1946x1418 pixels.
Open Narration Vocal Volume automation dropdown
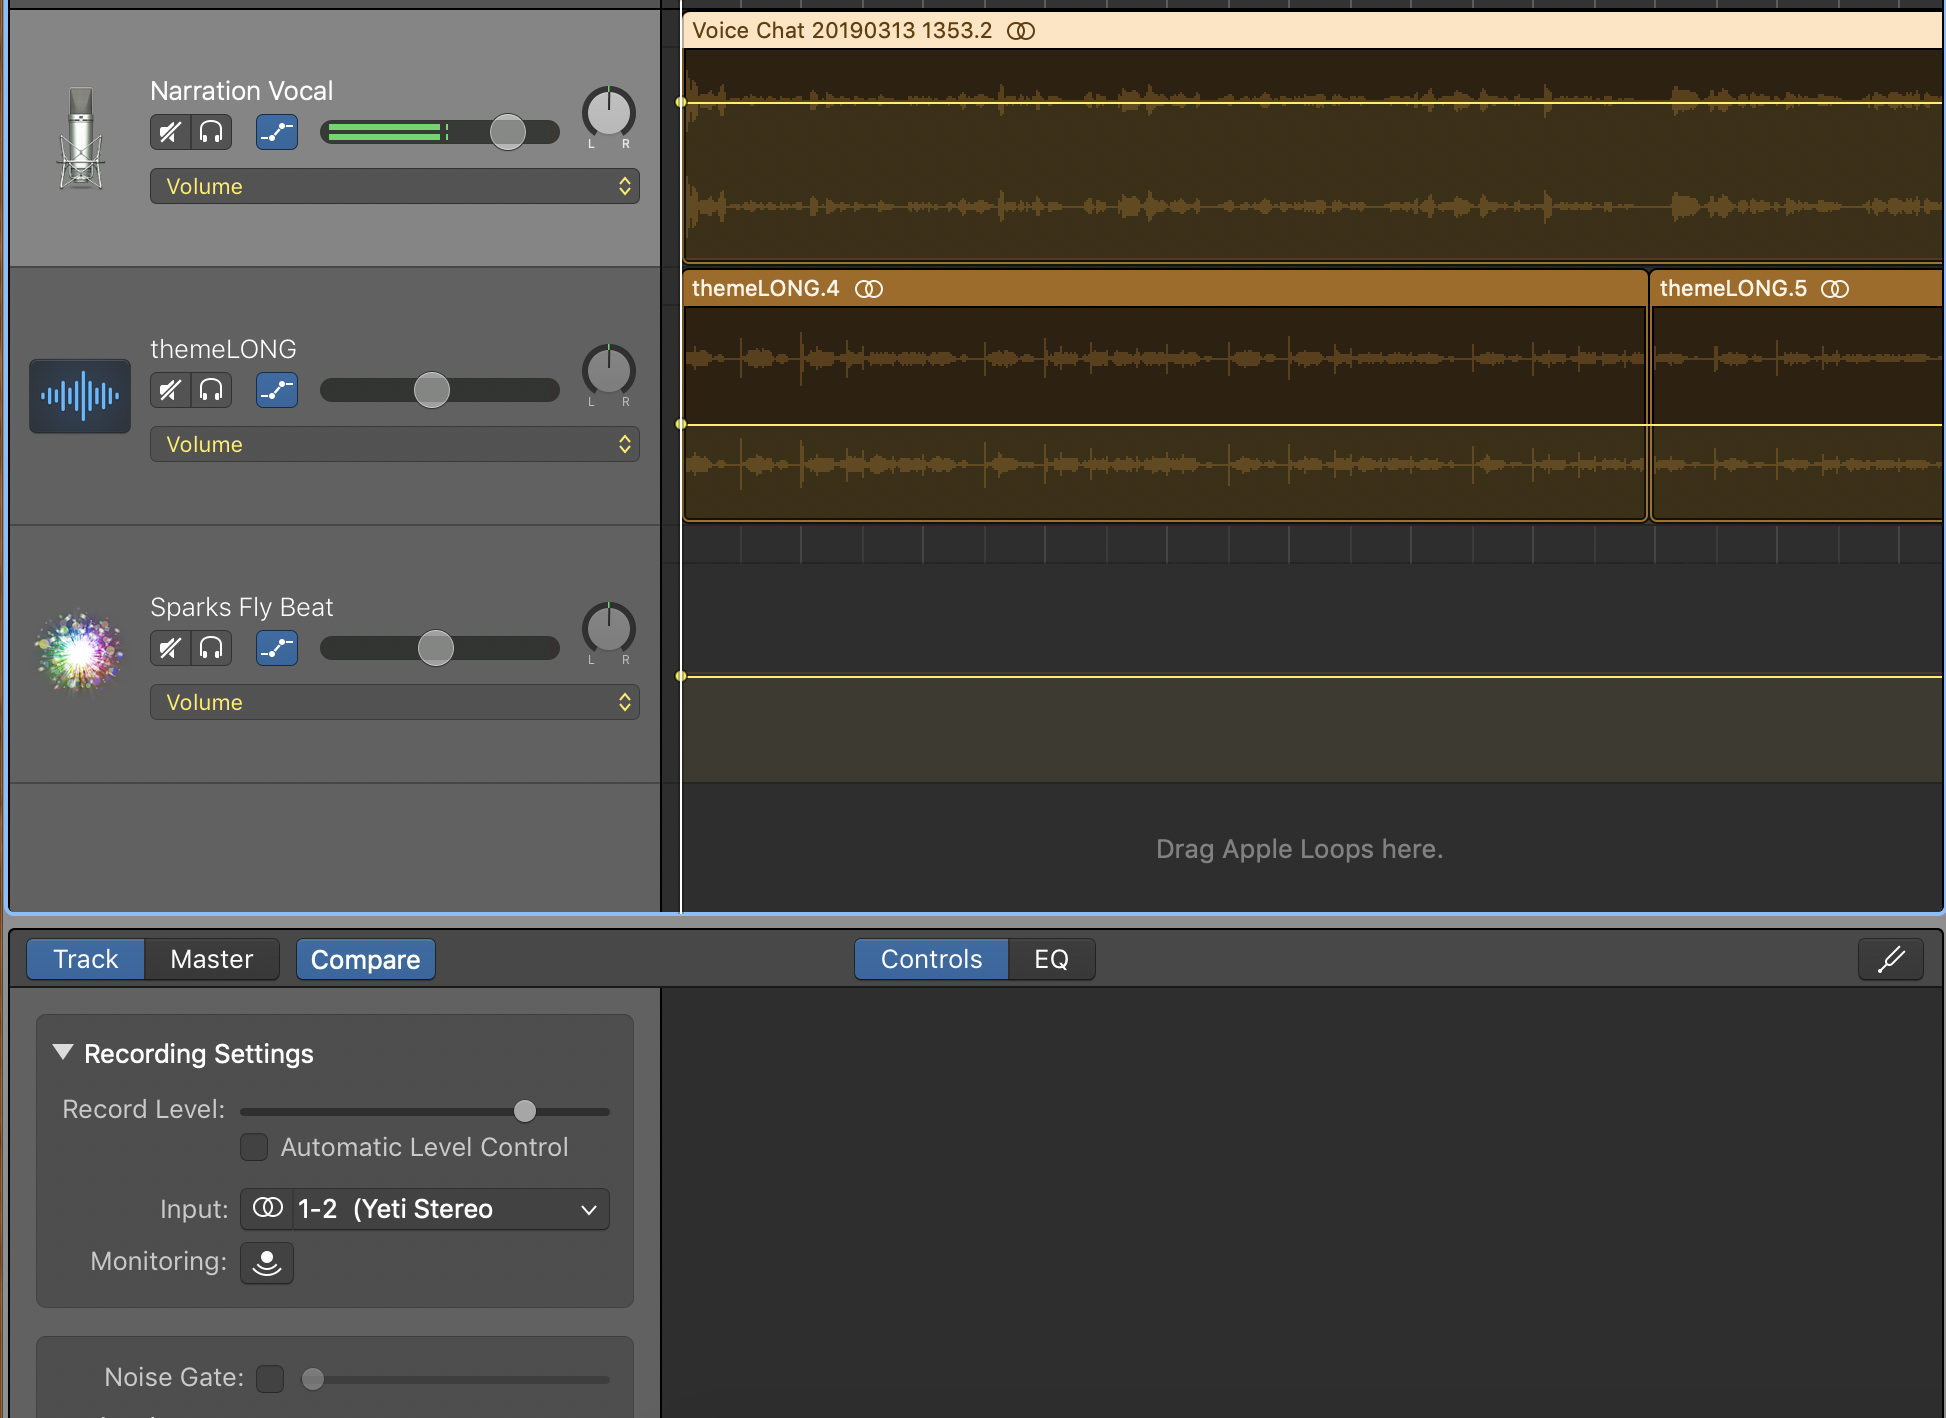tap(394, 186)
